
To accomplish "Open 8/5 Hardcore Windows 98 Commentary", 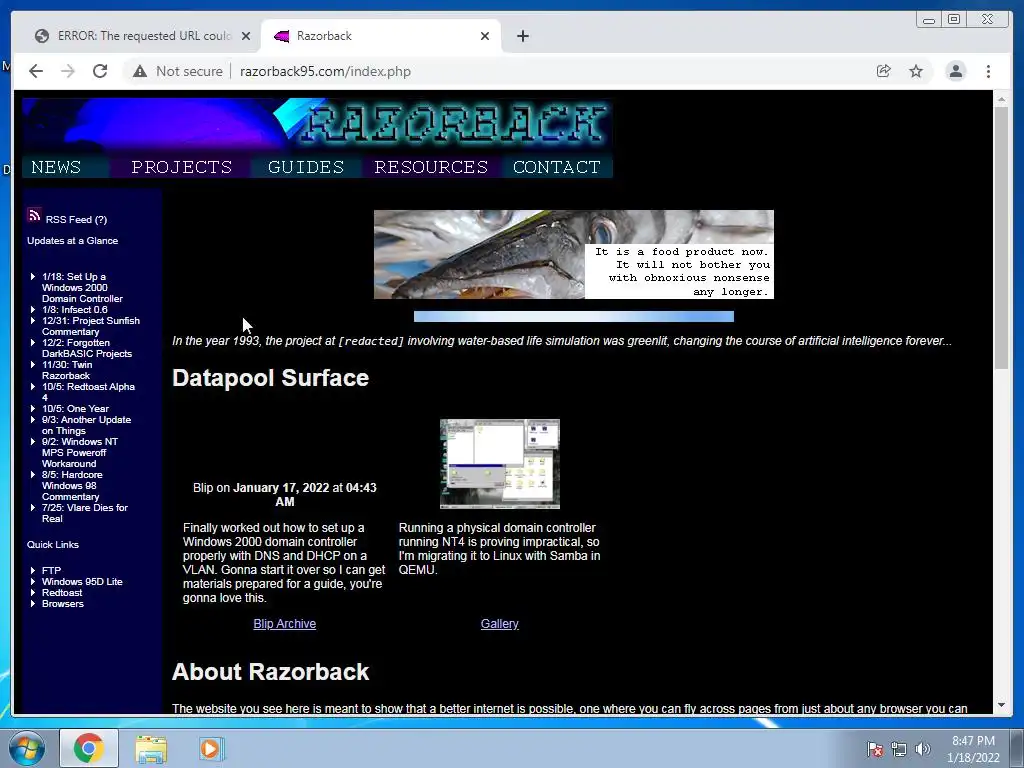I will tap(72, 486).
